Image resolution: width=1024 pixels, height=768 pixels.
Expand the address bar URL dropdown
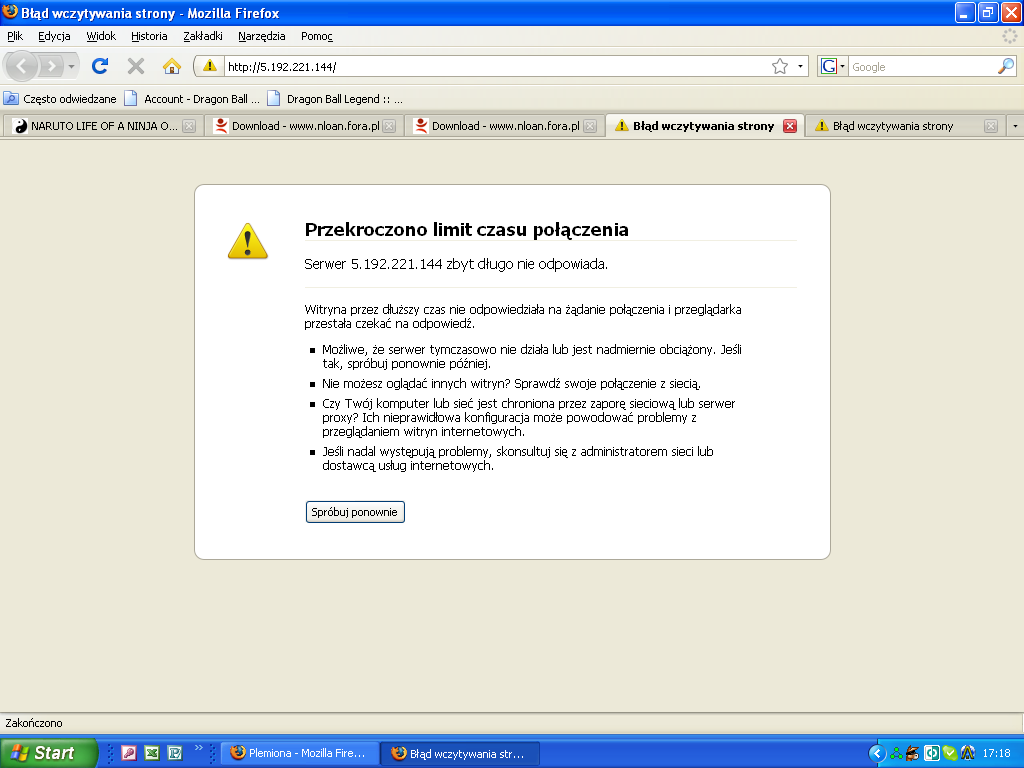(801, 67)
